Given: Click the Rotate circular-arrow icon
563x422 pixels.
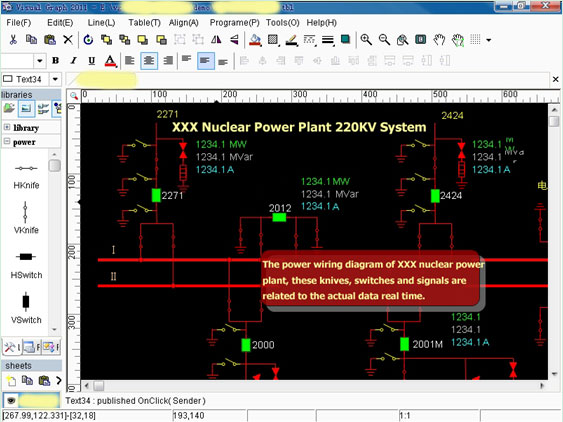Looking at the screenshot, I should pos(88,40).
